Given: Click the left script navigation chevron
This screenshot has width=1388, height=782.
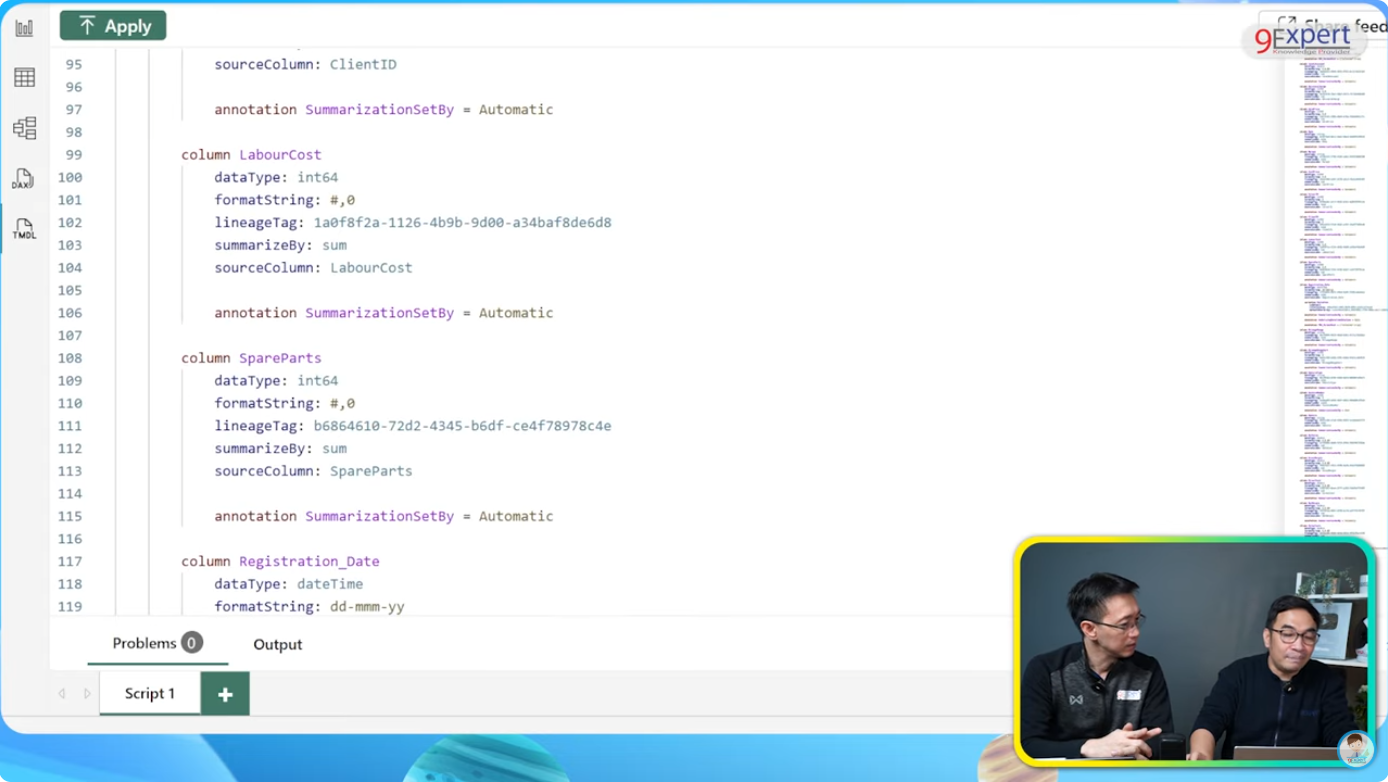Looking at the screenshot, I should (x=61, y=693).
